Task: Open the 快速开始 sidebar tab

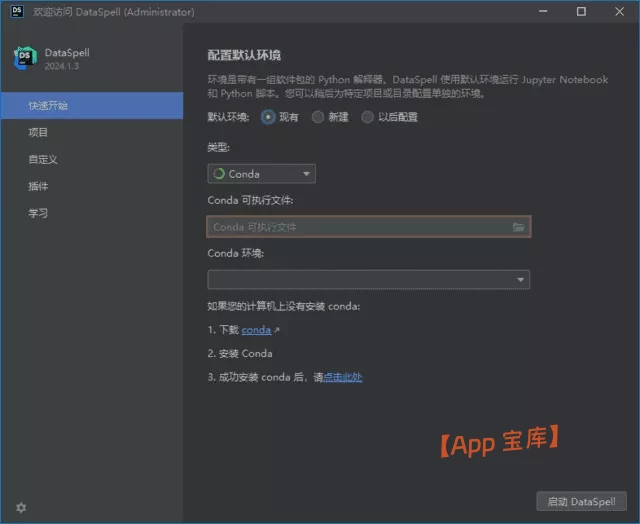Action: click(x=91, y=105)
